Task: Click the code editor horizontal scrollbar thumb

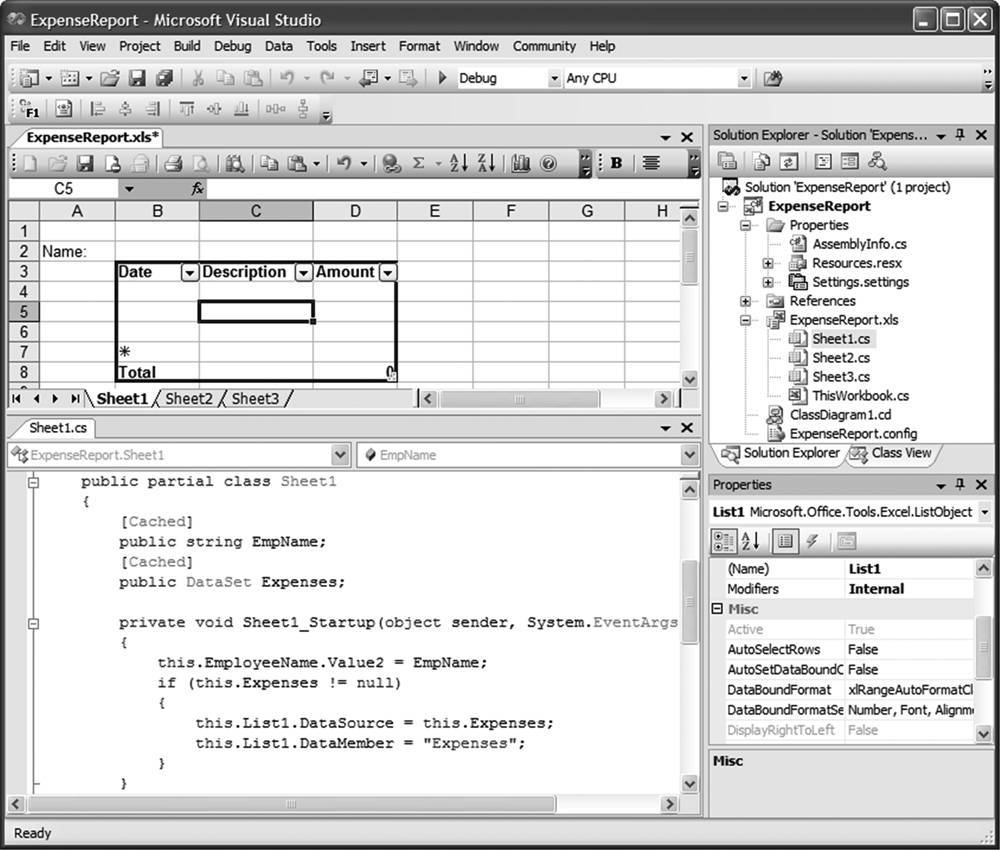Action: point(291,803)
